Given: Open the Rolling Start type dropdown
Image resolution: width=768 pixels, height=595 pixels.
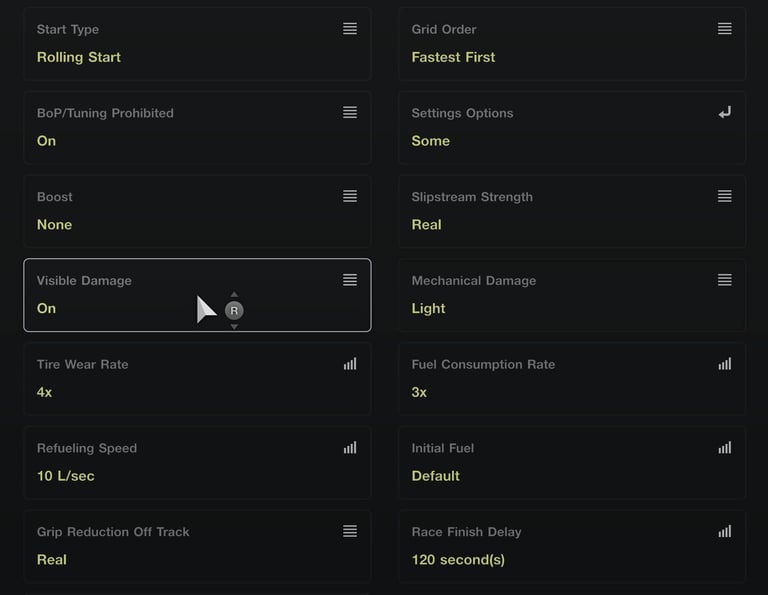Looking at the screenshot, I should point(79,57).
